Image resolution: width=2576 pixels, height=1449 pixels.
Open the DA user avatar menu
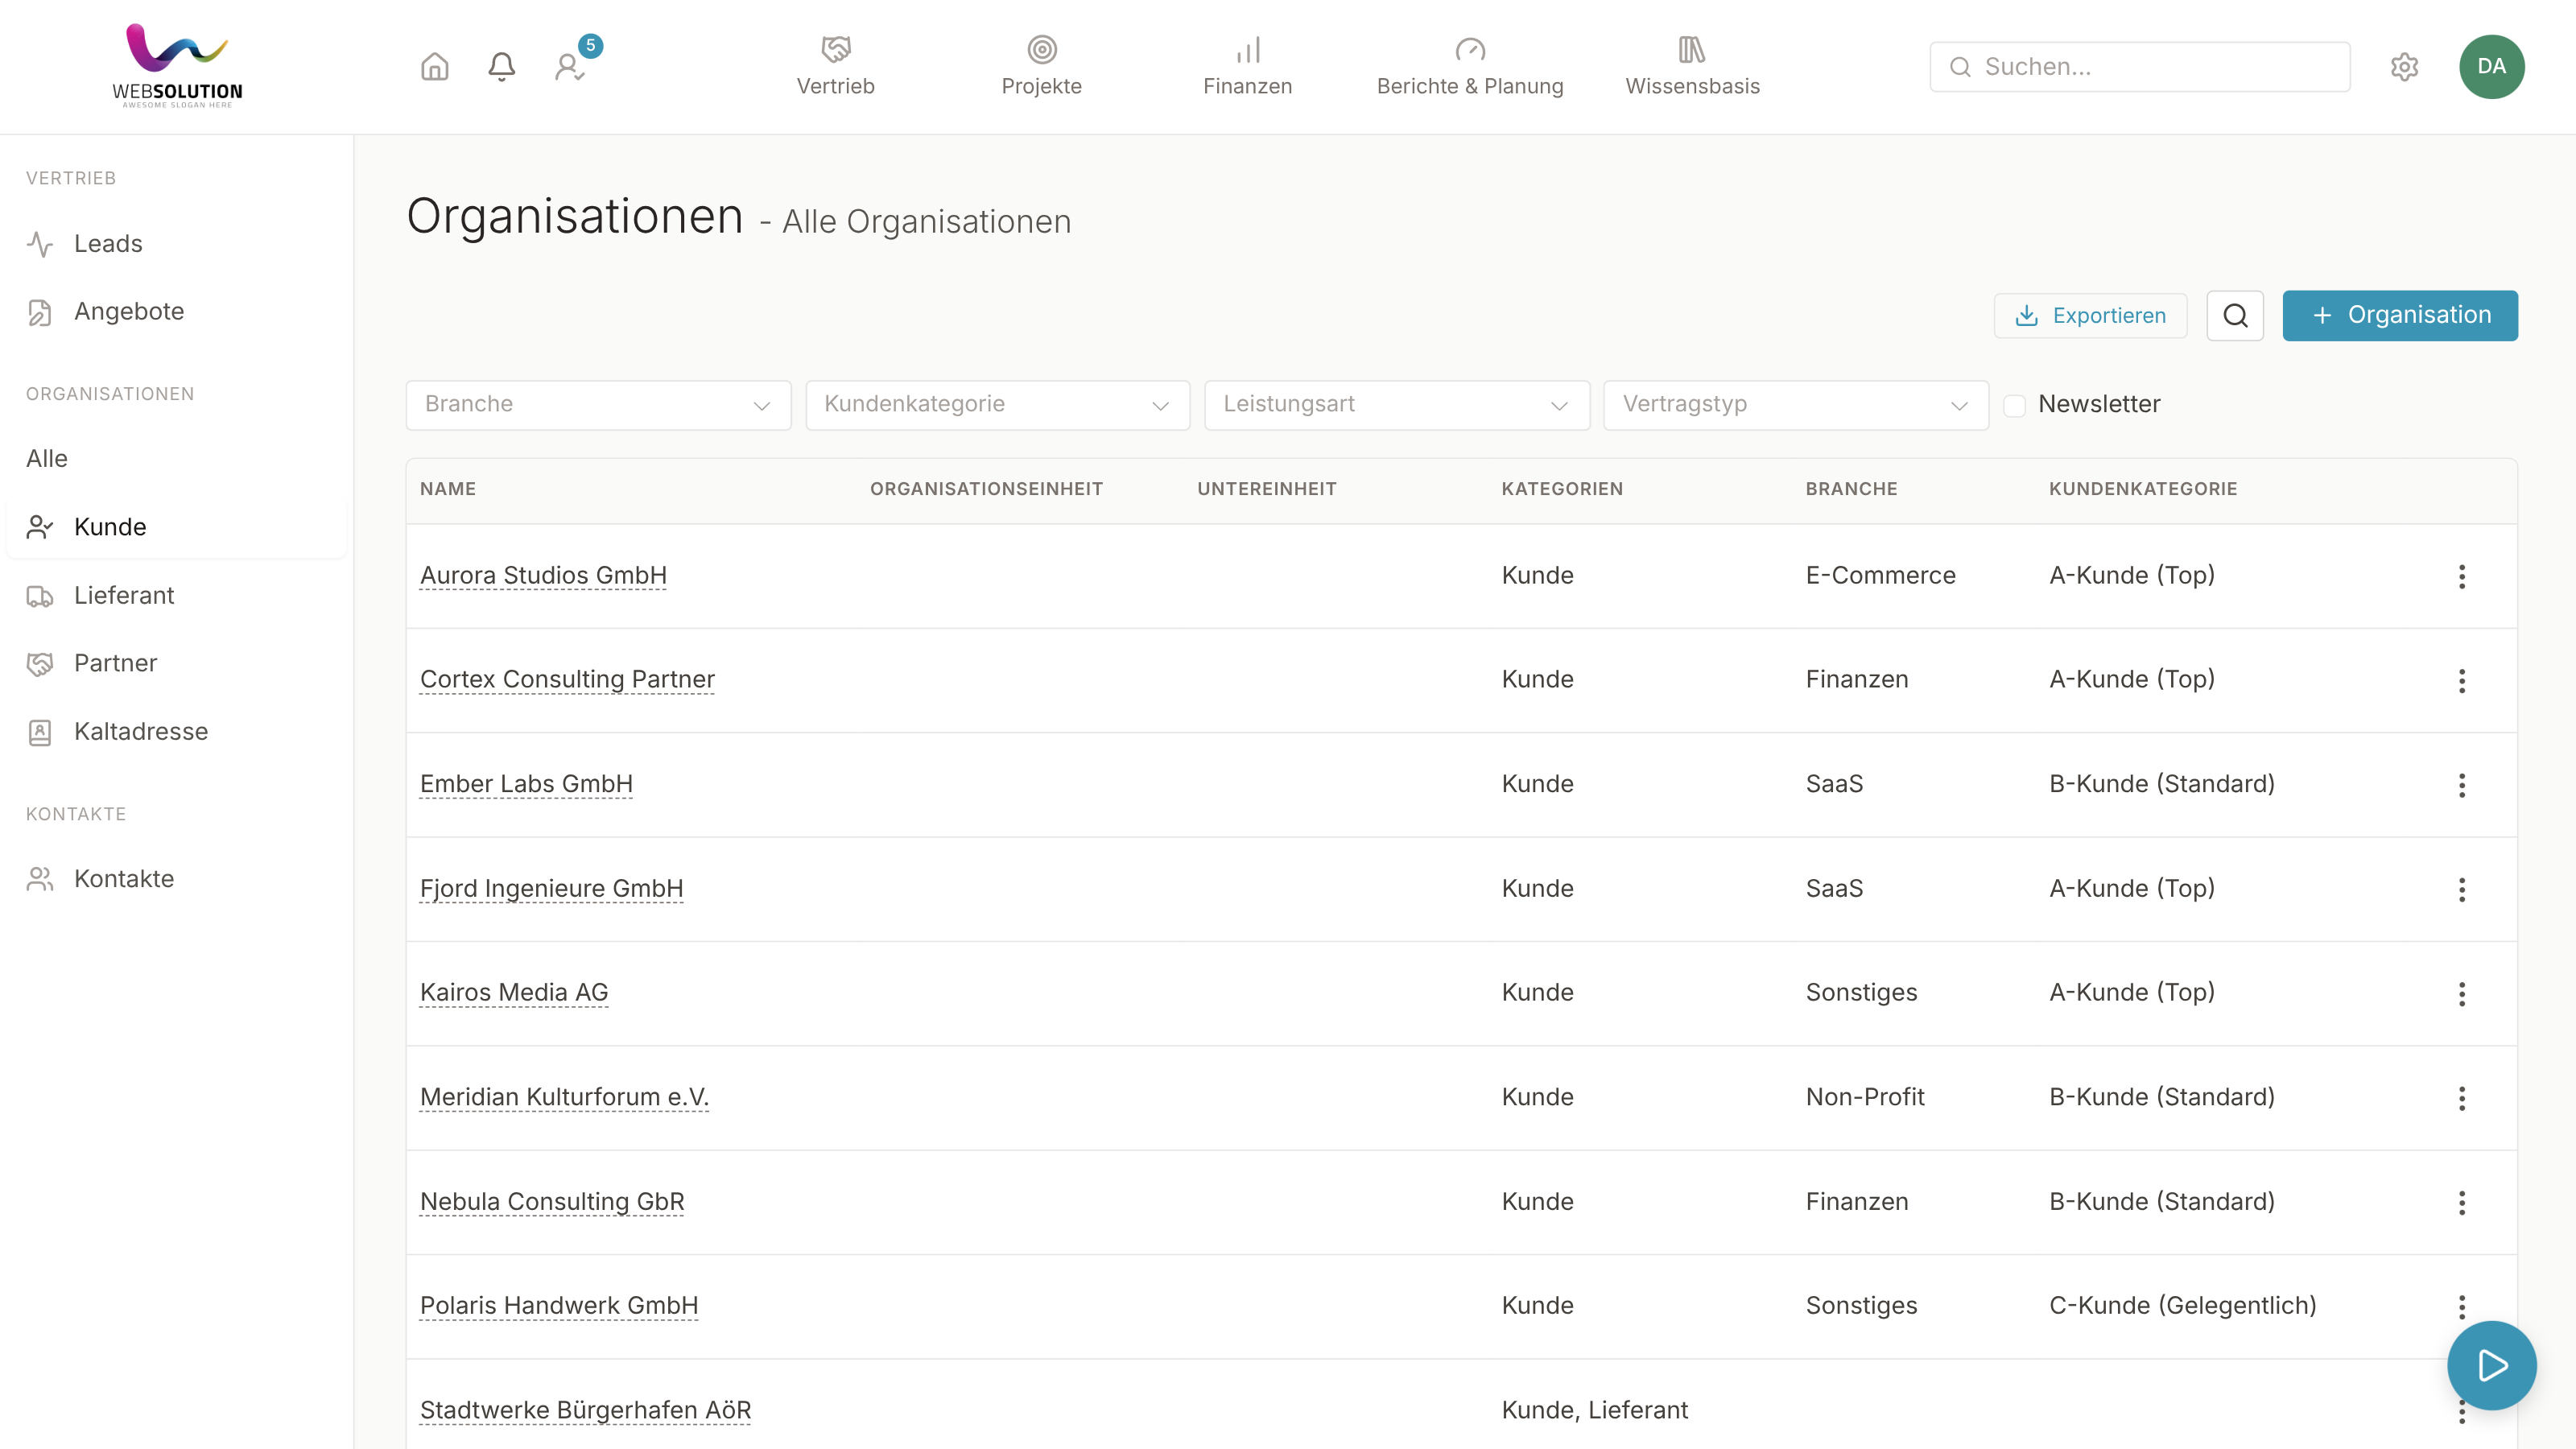coord(2491,67)
